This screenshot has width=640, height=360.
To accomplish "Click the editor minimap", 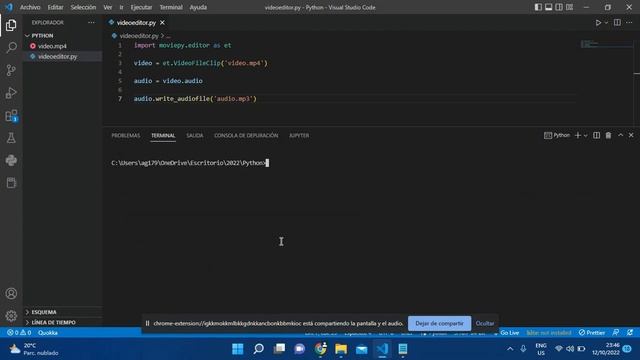I will pos(607,44).
